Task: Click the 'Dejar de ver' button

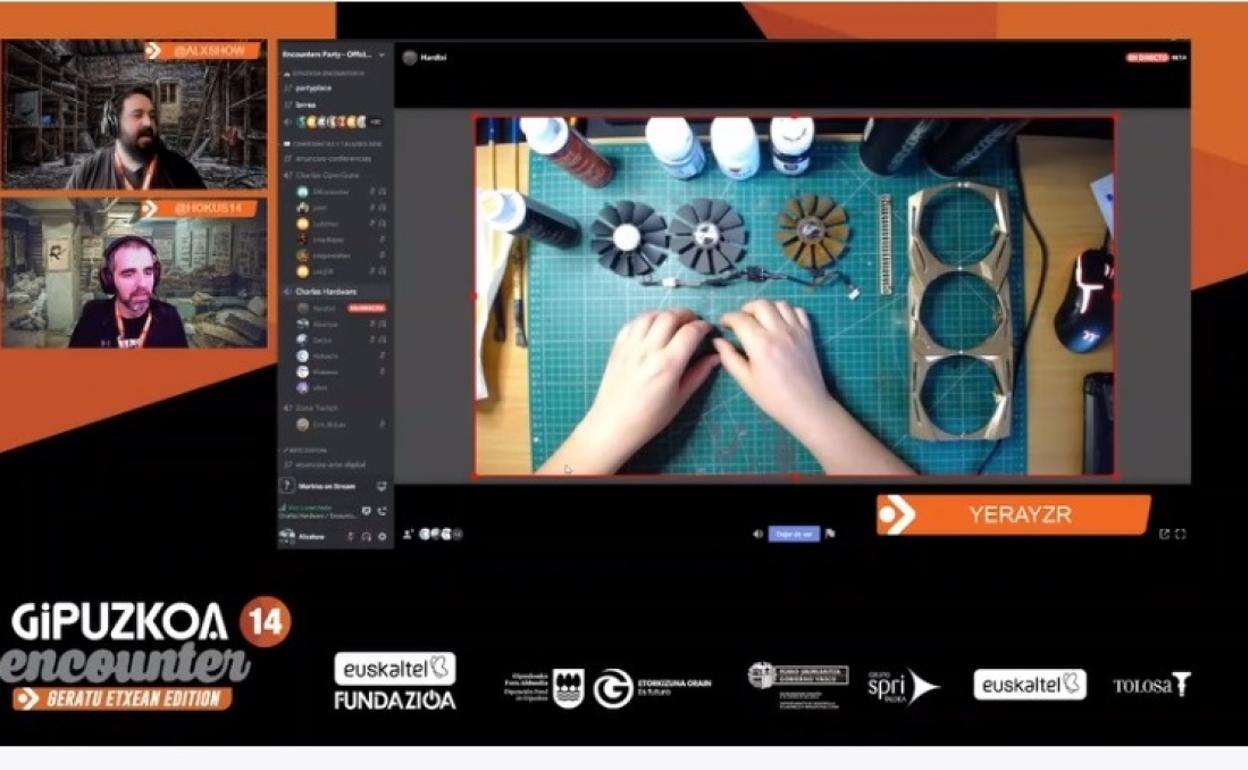Action: pos(794,534)
